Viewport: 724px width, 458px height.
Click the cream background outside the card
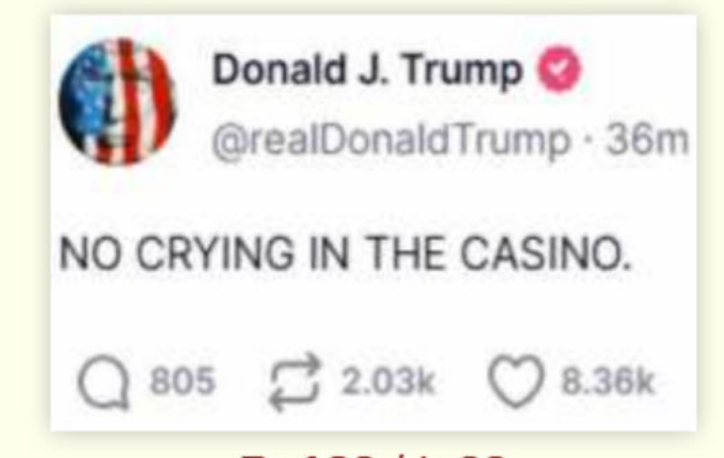[x=23, y=231]
